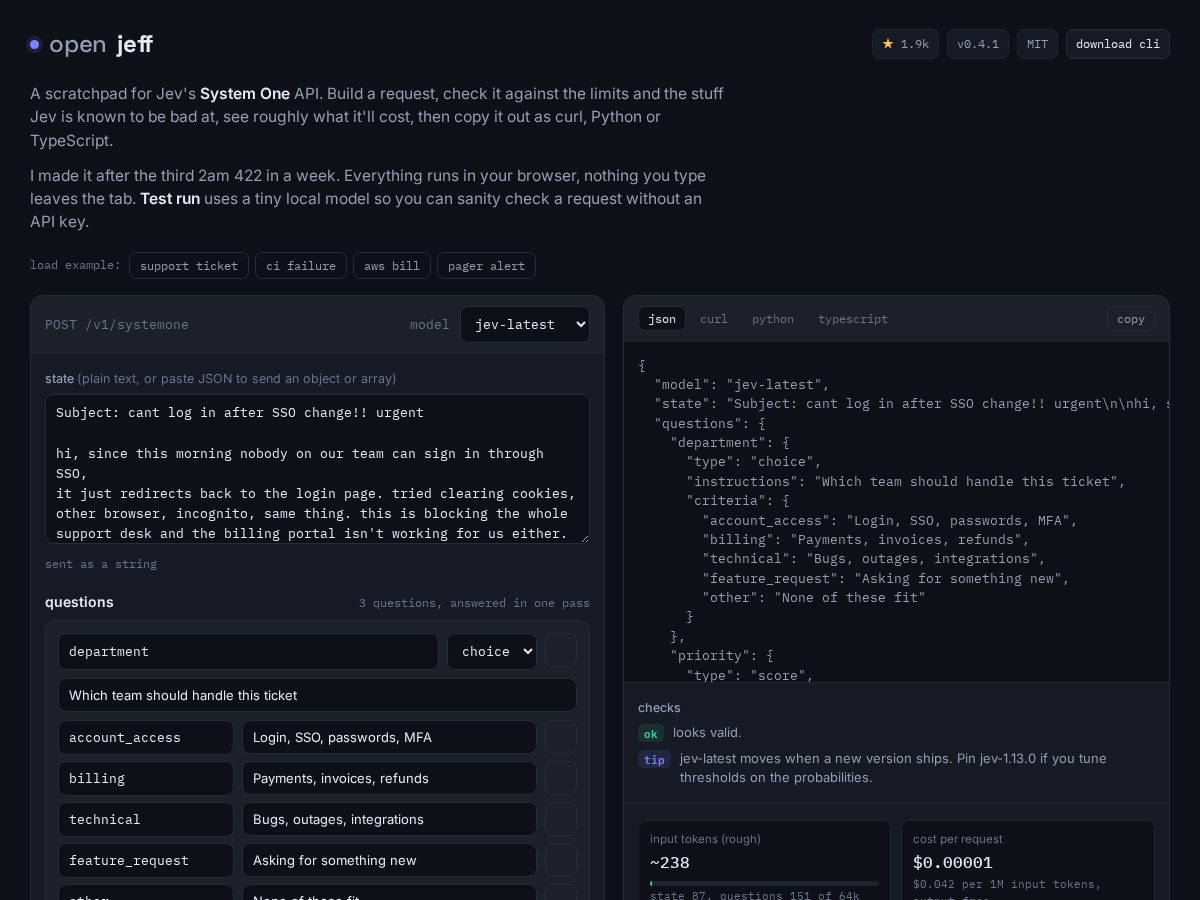
Task: Edit the department question name field
Action: tap(248, 651)
